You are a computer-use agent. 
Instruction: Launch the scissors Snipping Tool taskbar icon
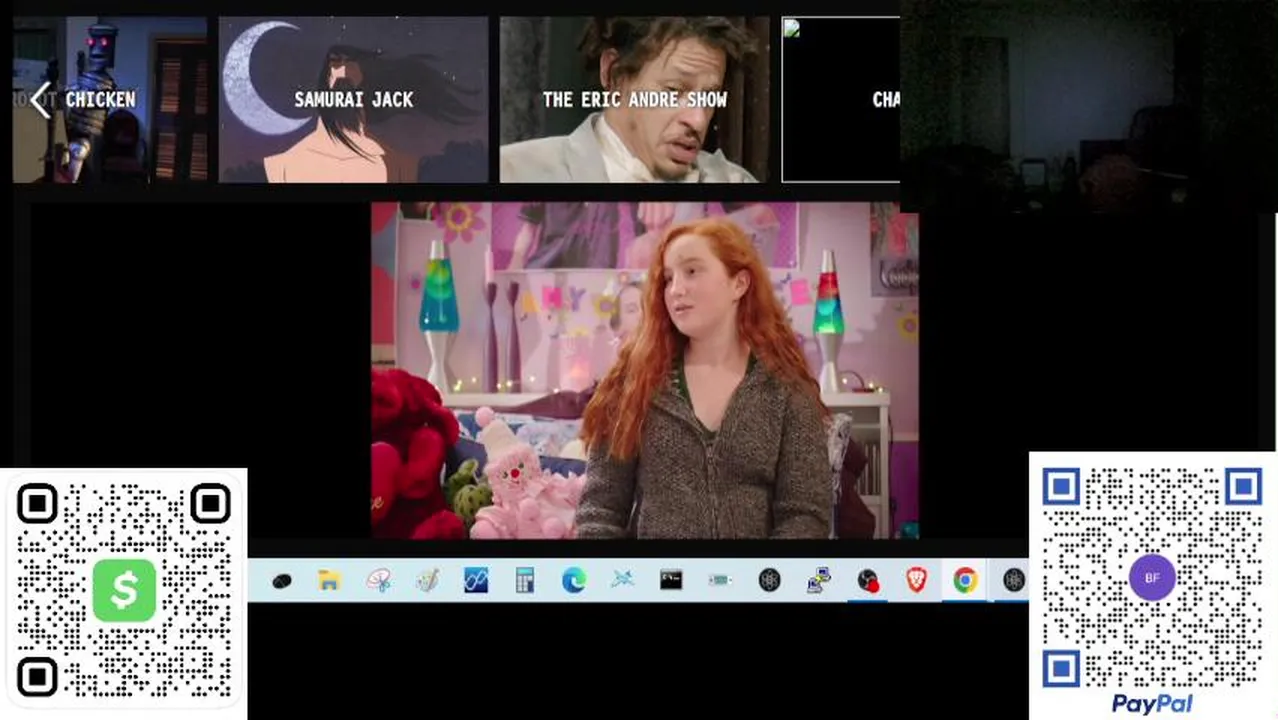(x=379, y=580)
